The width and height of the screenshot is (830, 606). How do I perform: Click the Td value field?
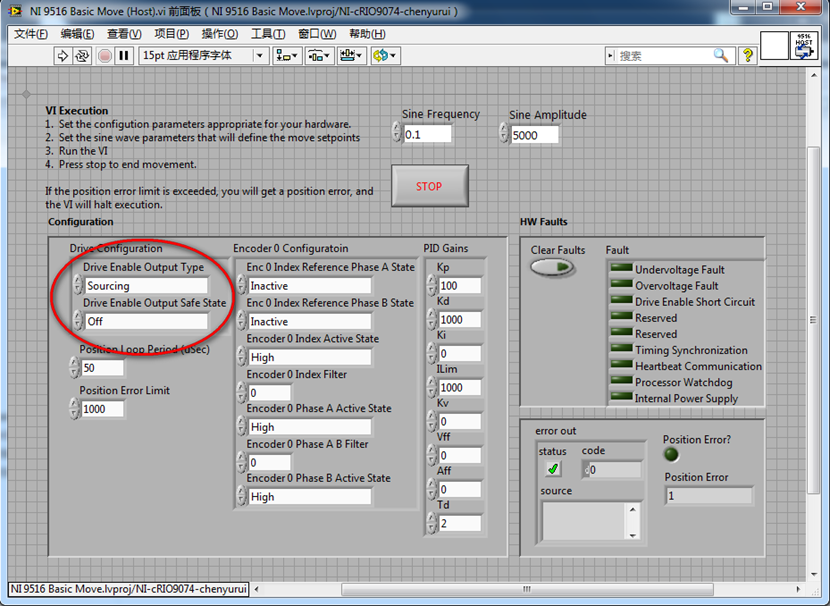pyautogui.click(x=460, y=523)
